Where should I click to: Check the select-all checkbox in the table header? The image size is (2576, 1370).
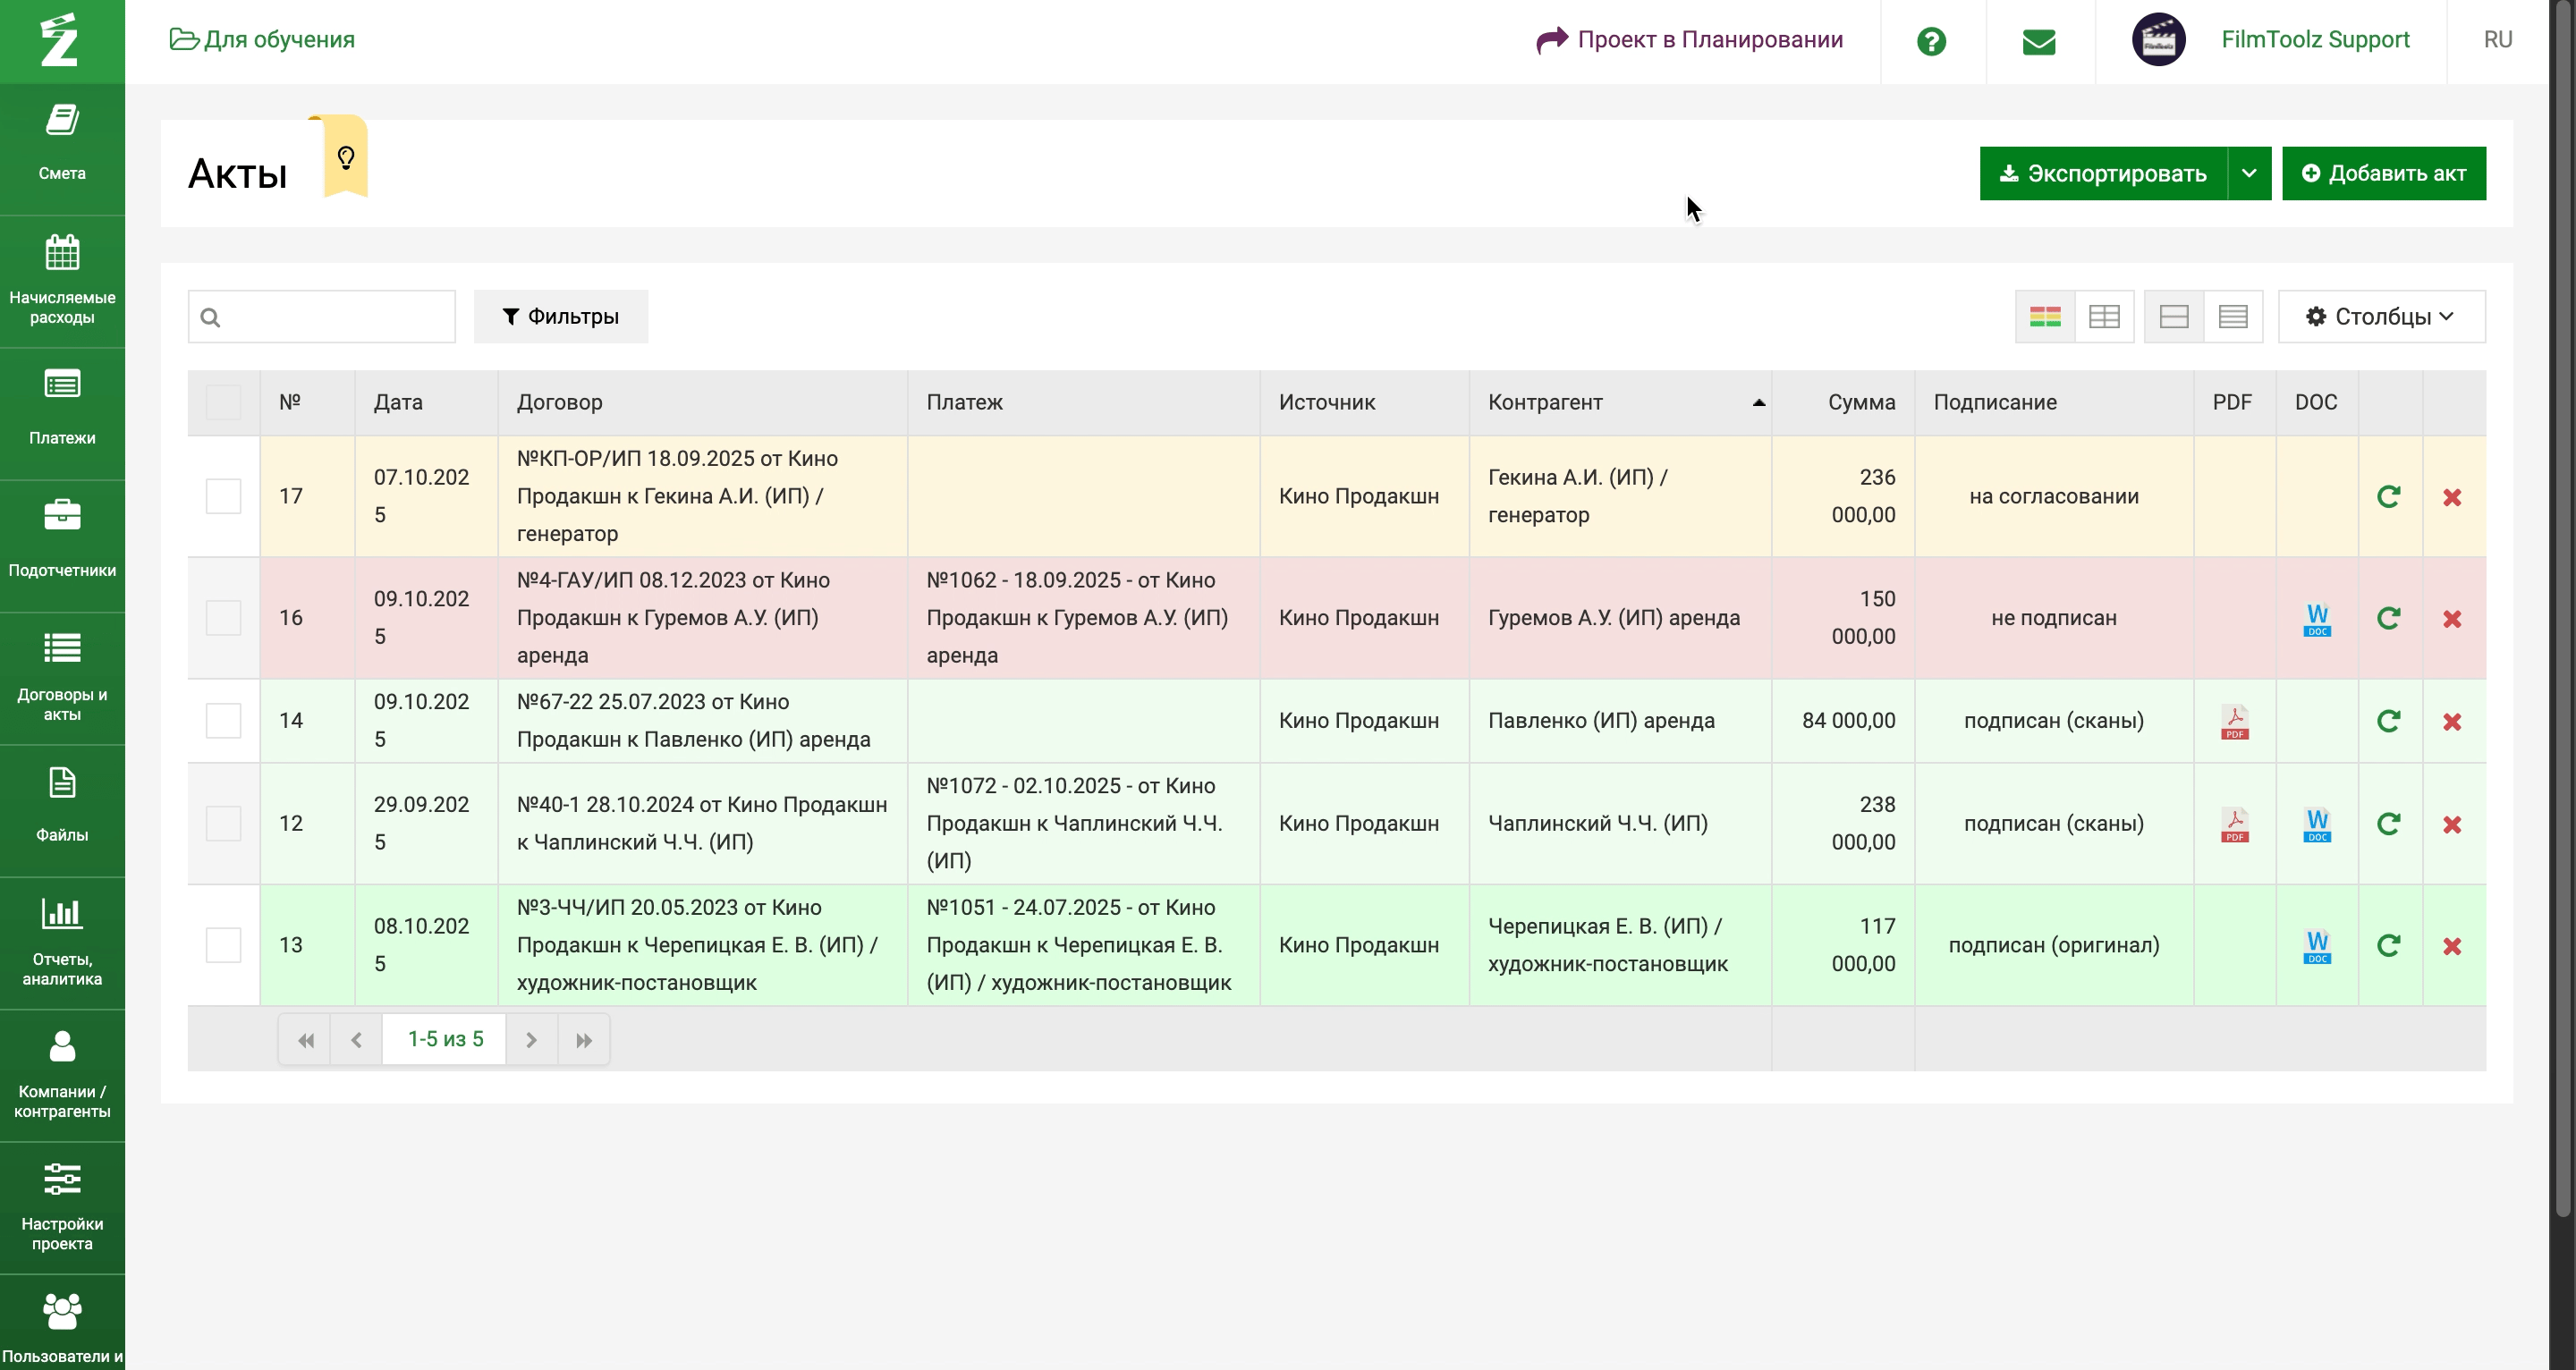click(x=223, y=402)
